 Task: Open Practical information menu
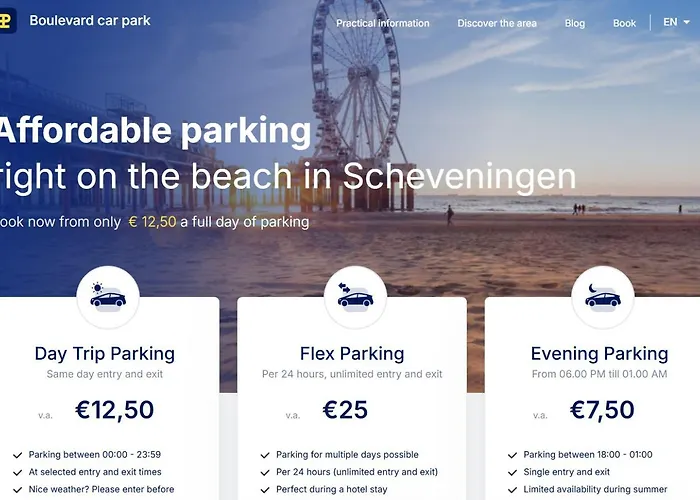(382, 23)
